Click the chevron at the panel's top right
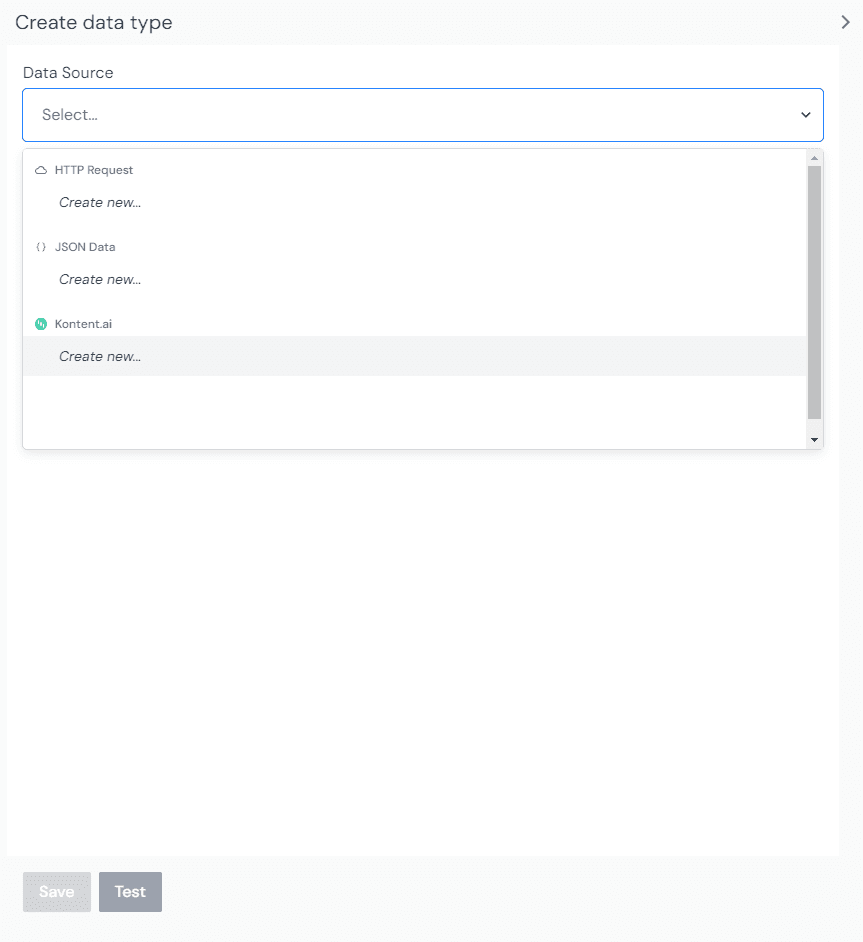Screen dimensions: 863x942 [845, 21]
